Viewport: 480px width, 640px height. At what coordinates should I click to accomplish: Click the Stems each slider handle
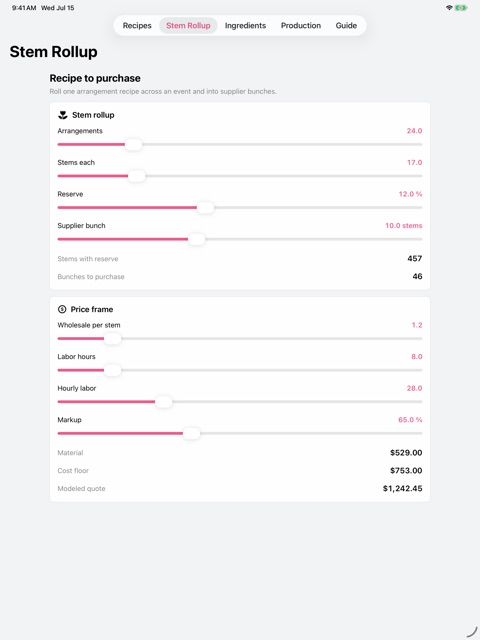point(136,176)
